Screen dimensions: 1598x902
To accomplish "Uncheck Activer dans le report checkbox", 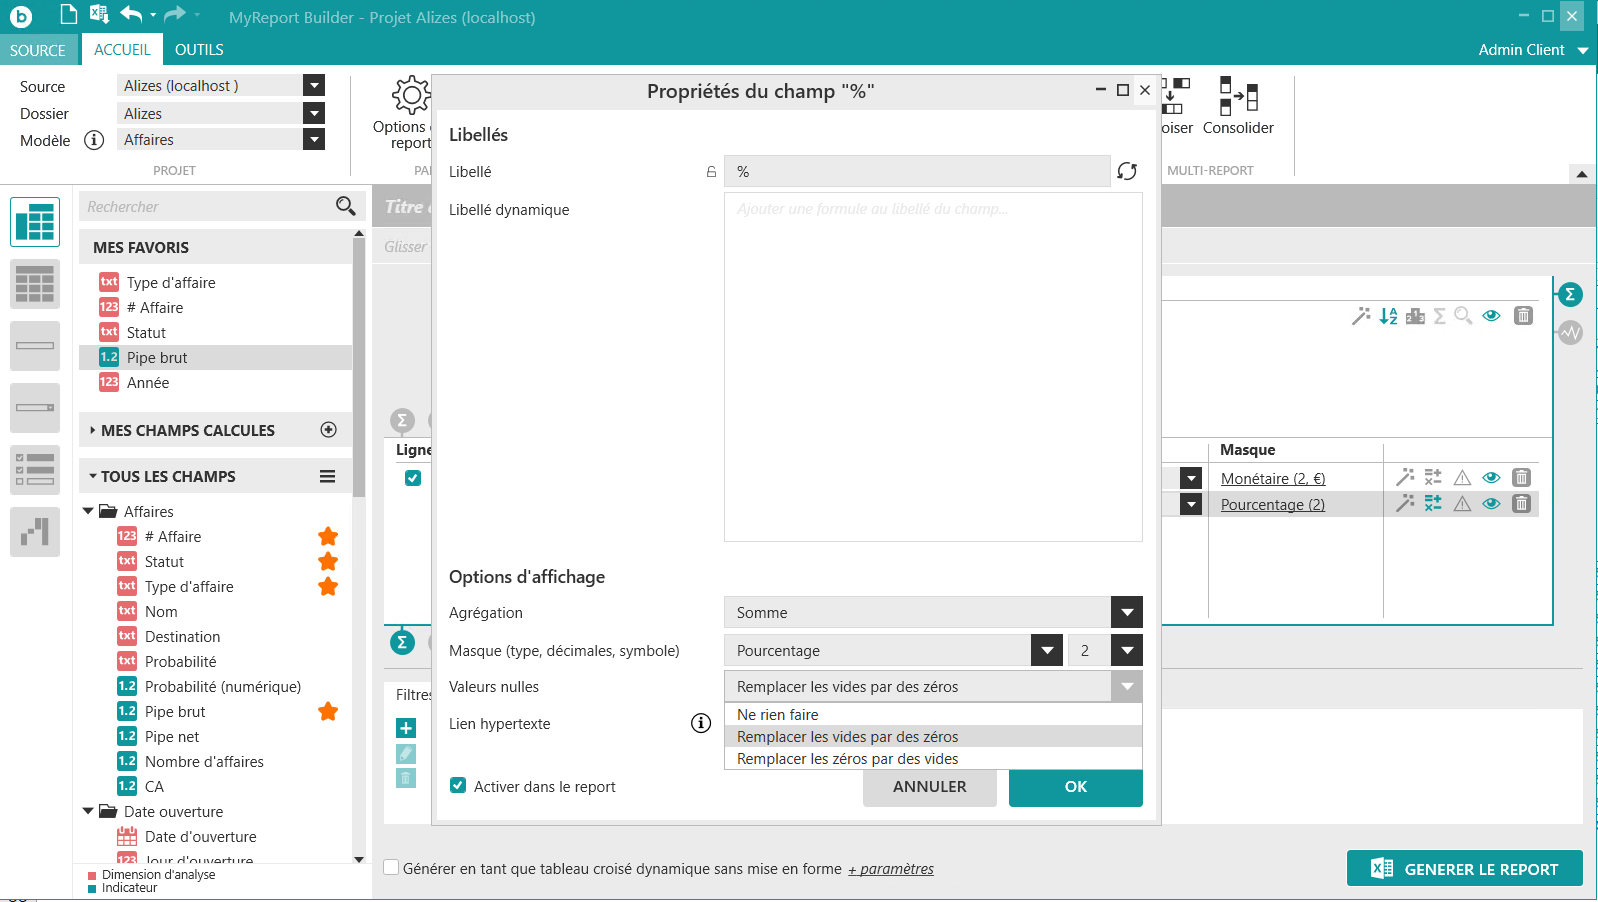I will point(458,786).
